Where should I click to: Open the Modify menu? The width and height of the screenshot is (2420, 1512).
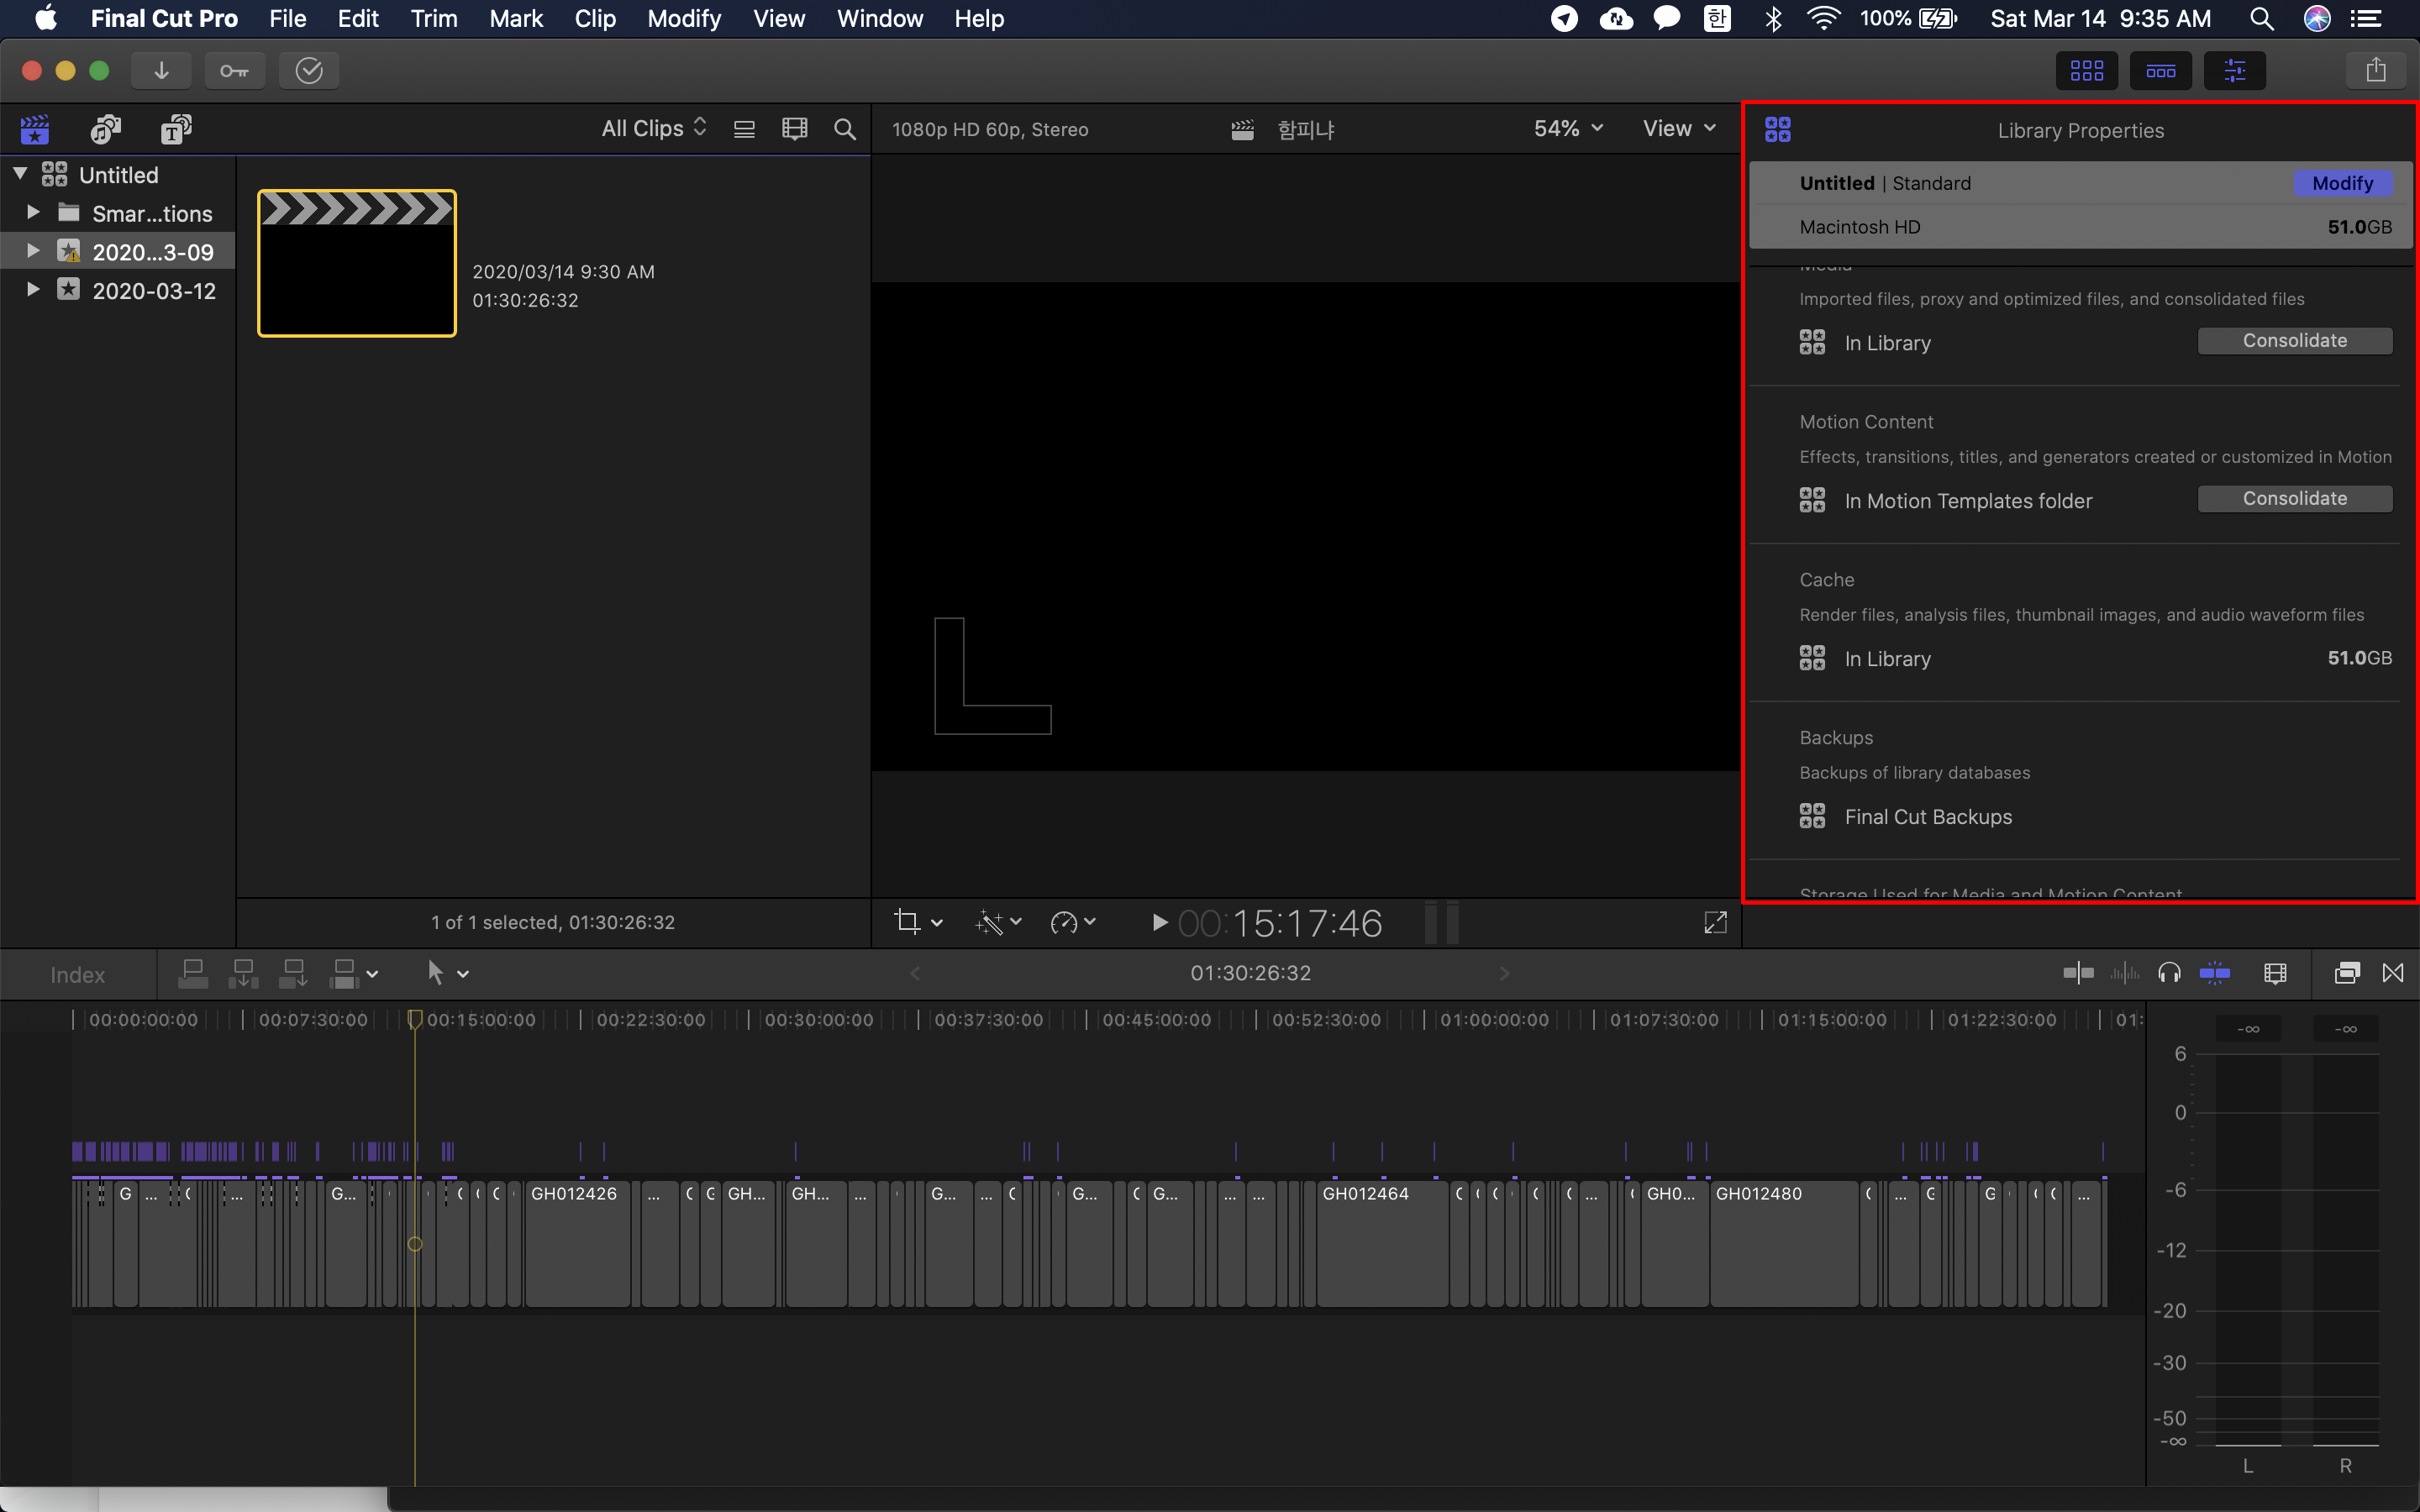tap(683, 19)
